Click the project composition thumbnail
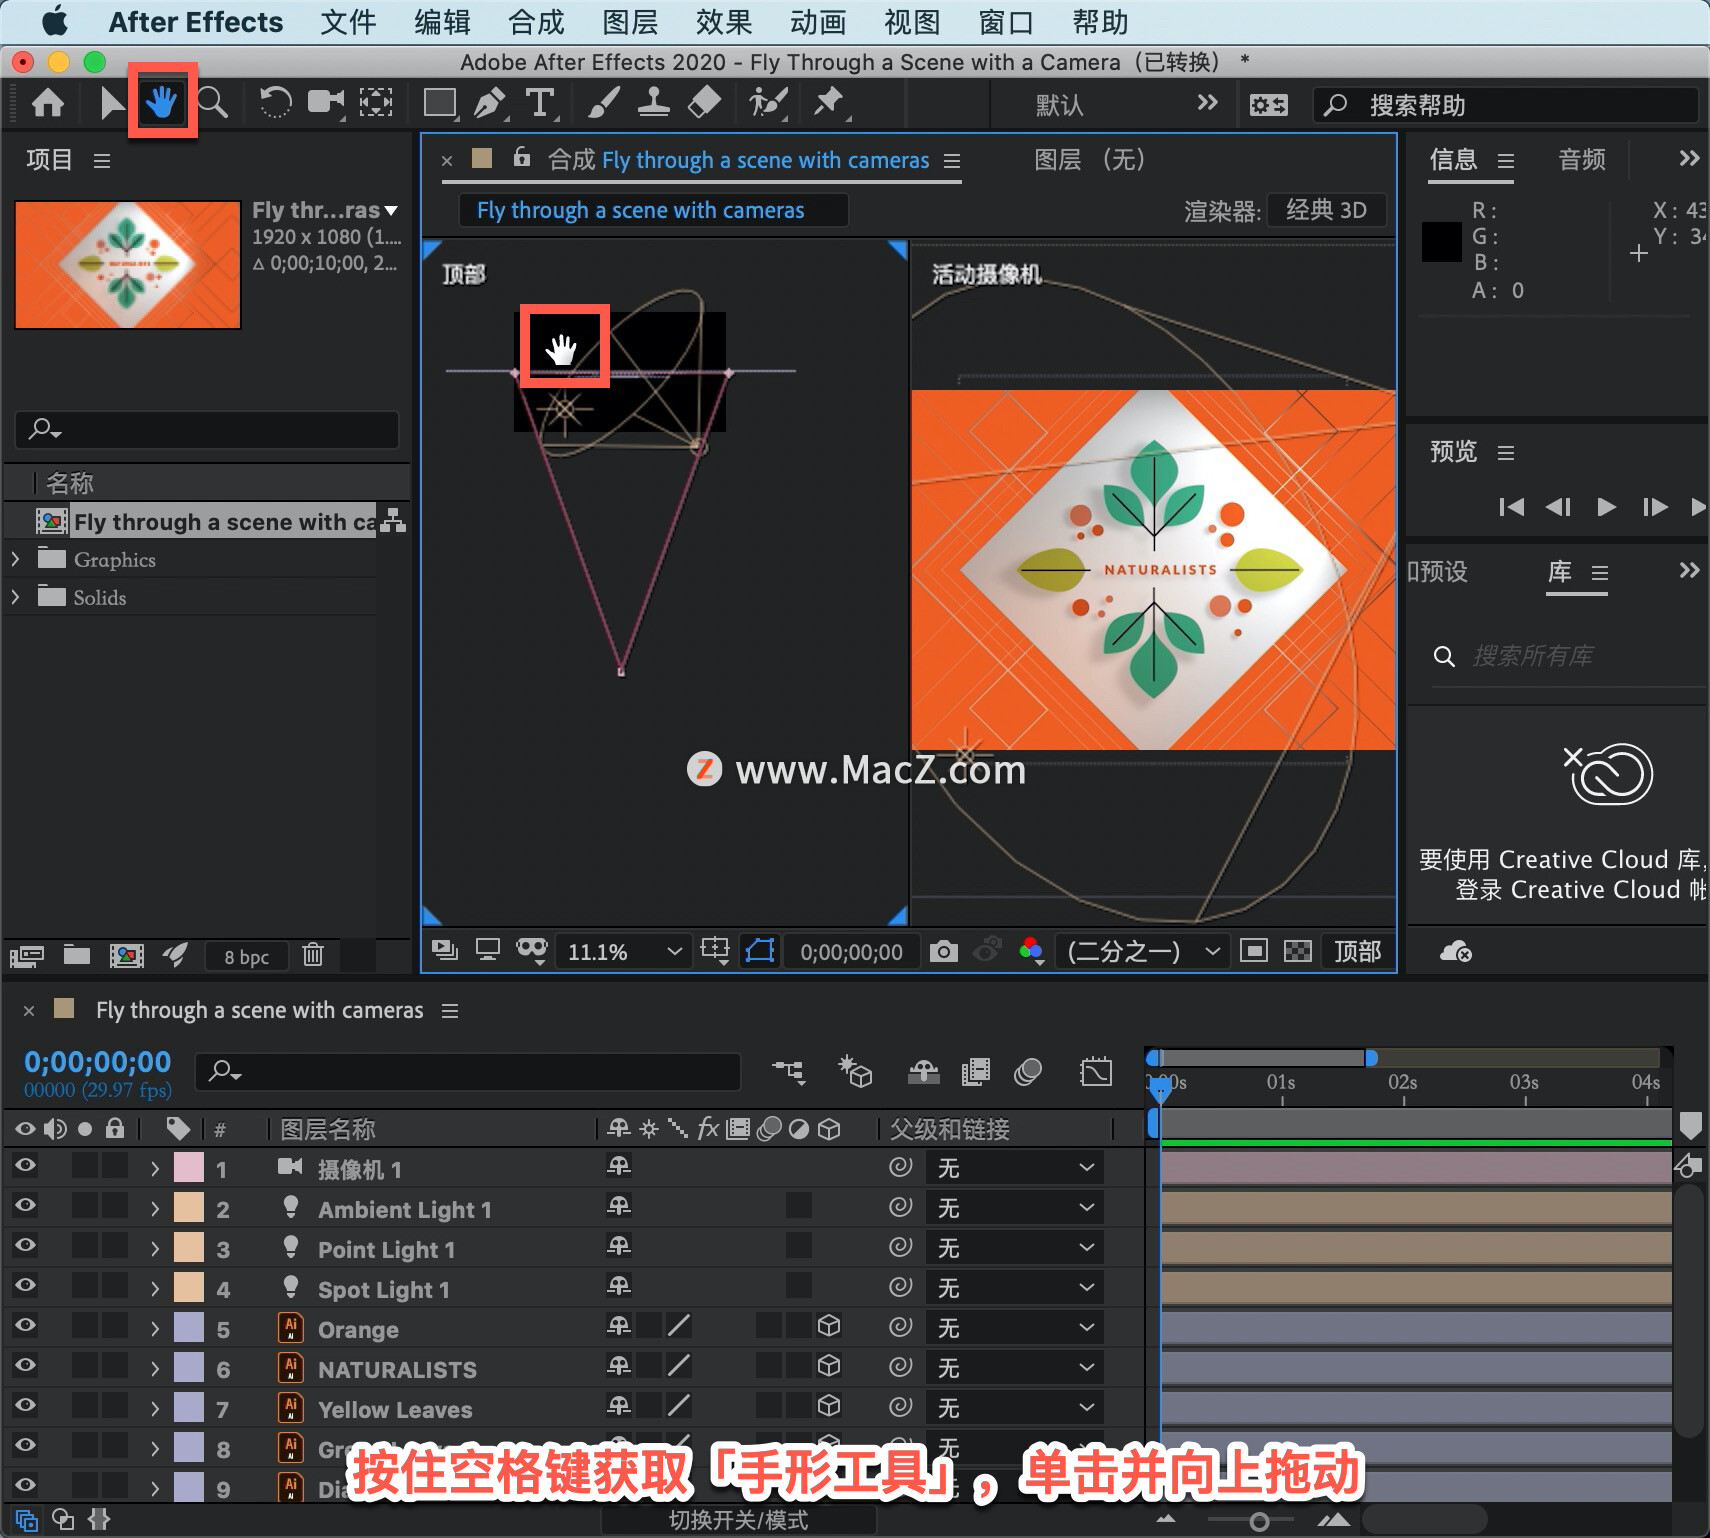The height and width of the screenshot is (1538, 1710). click(128, 265)
